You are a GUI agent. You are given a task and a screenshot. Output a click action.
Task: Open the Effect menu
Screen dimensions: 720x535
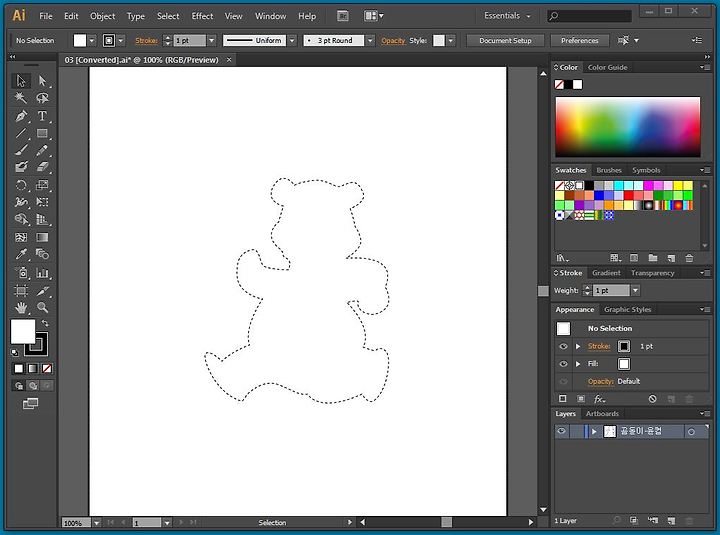(202, 16)
